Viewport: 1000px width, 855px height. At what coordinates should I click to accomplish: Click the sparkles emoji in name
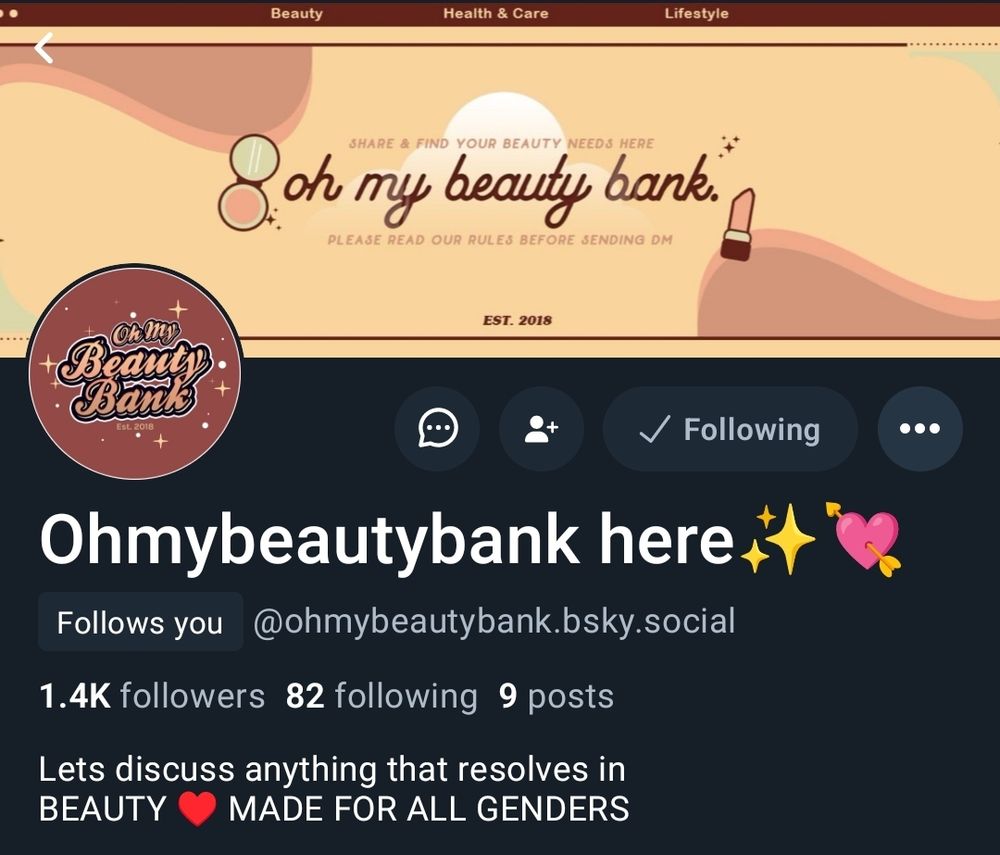click(x=777, y=539)
